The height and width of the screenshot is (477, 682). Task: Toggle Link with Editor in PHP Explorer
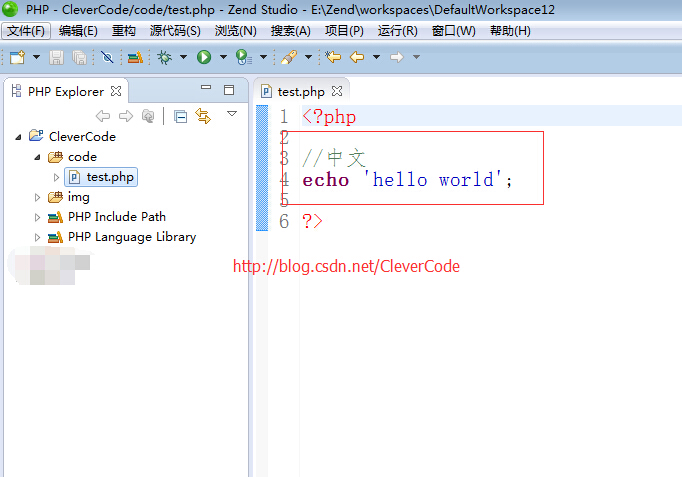[x=203, y=116]
